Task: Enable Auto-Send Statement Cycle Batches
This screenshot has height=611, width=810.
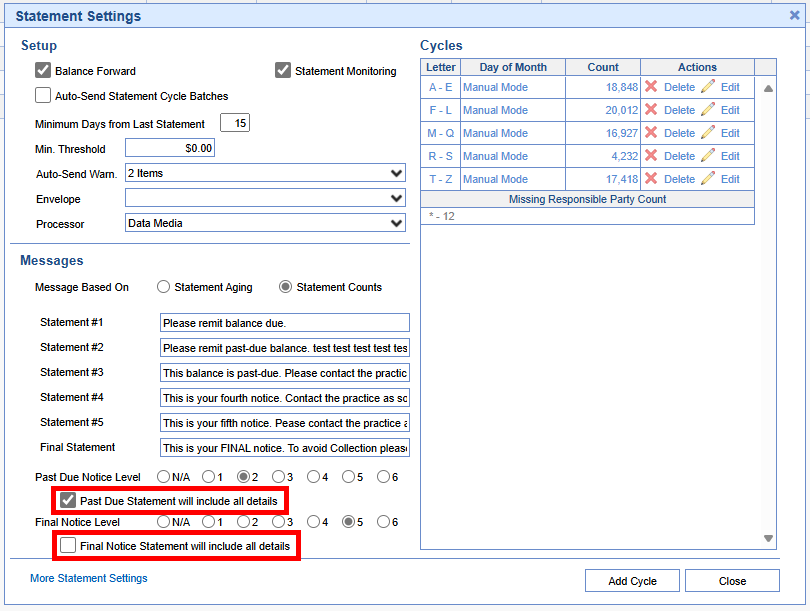Action: pos(43,95)
